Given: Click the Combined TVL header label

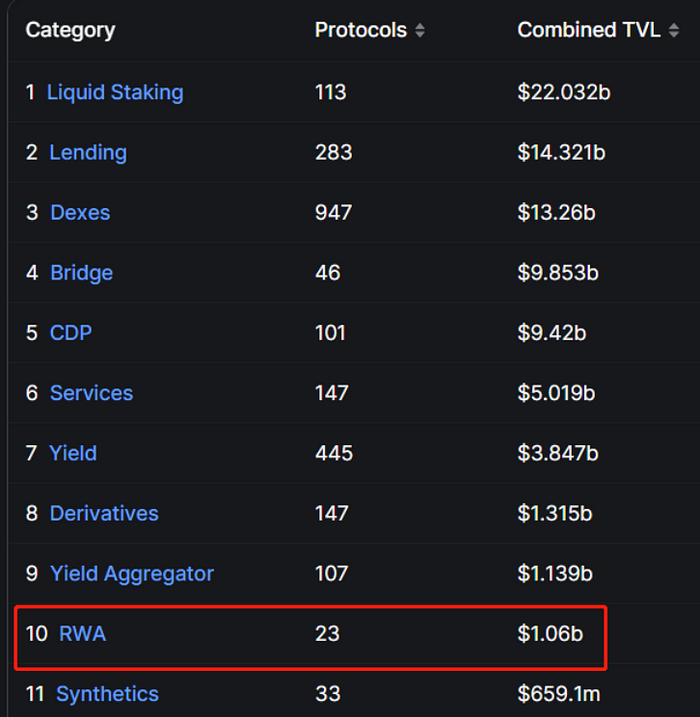Looking at the screenshot, I should coord(588,30).
